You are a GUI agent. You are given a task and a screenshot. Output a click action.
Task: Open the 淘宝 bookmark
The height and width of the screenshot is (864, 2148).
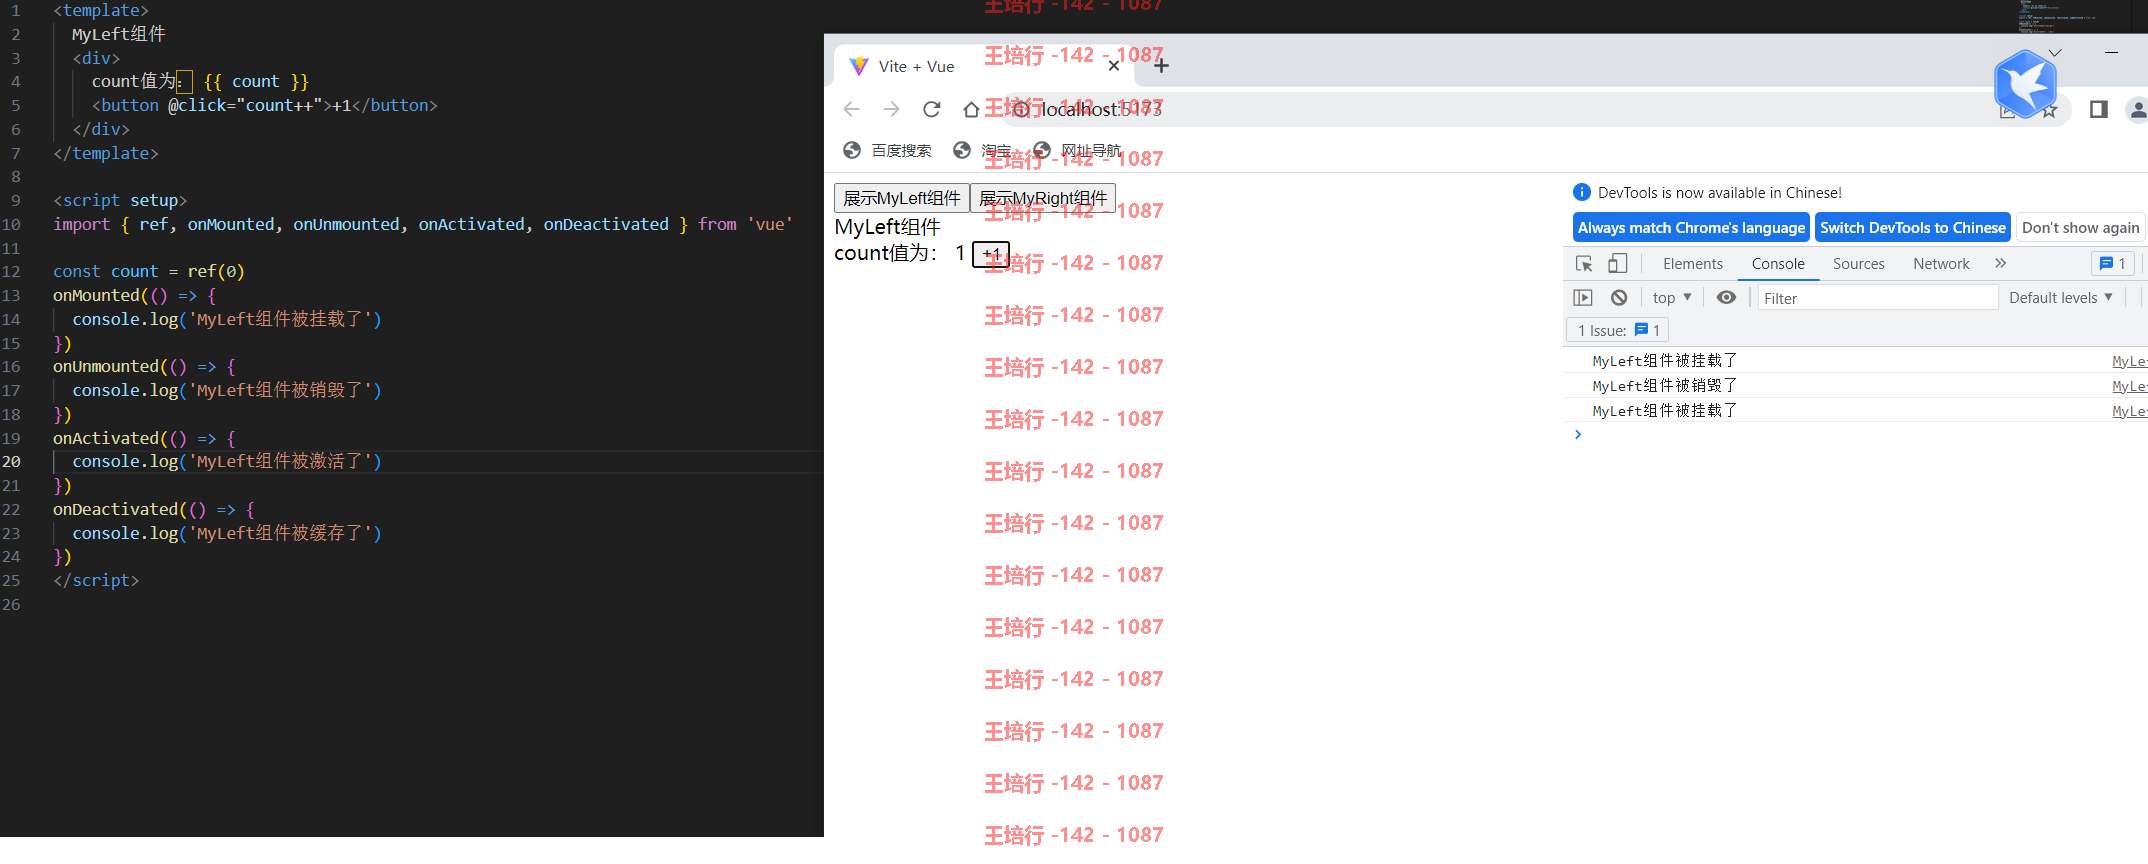coord(982,150)
